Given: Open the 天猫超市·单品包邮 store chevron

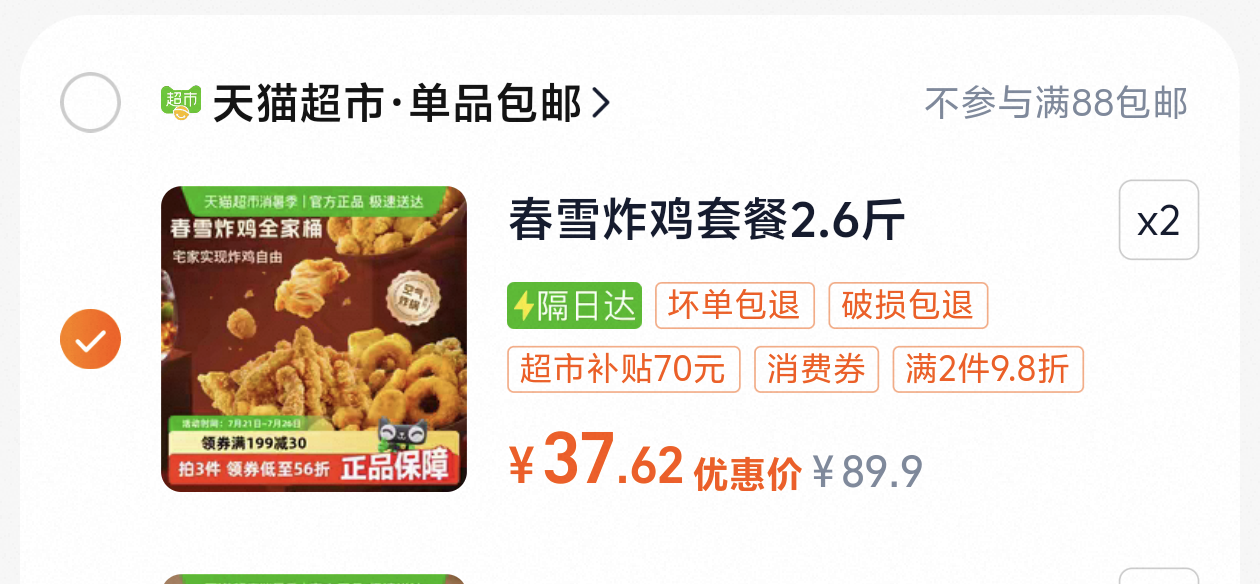Looking at the screenshot, I should tap(600, 103).
